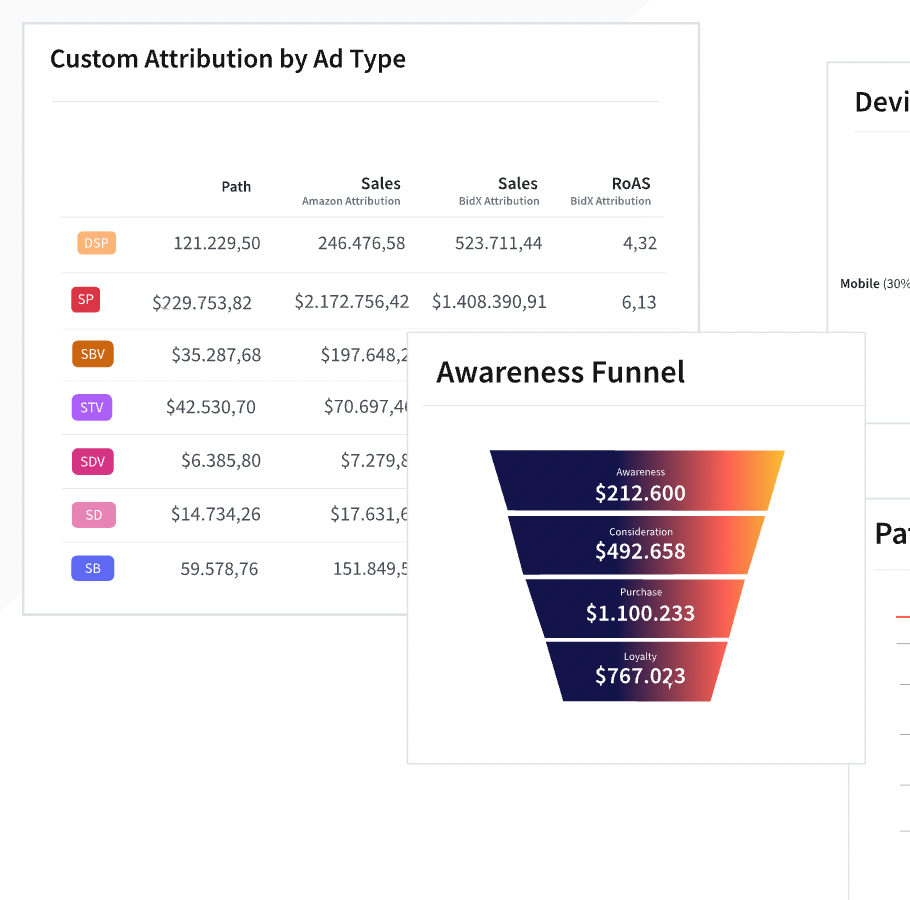This screenshot has width=910, height=900.
Task: Click the Sales BidX Attribution header
Action: pyautogui.click(x=499, y=191)
